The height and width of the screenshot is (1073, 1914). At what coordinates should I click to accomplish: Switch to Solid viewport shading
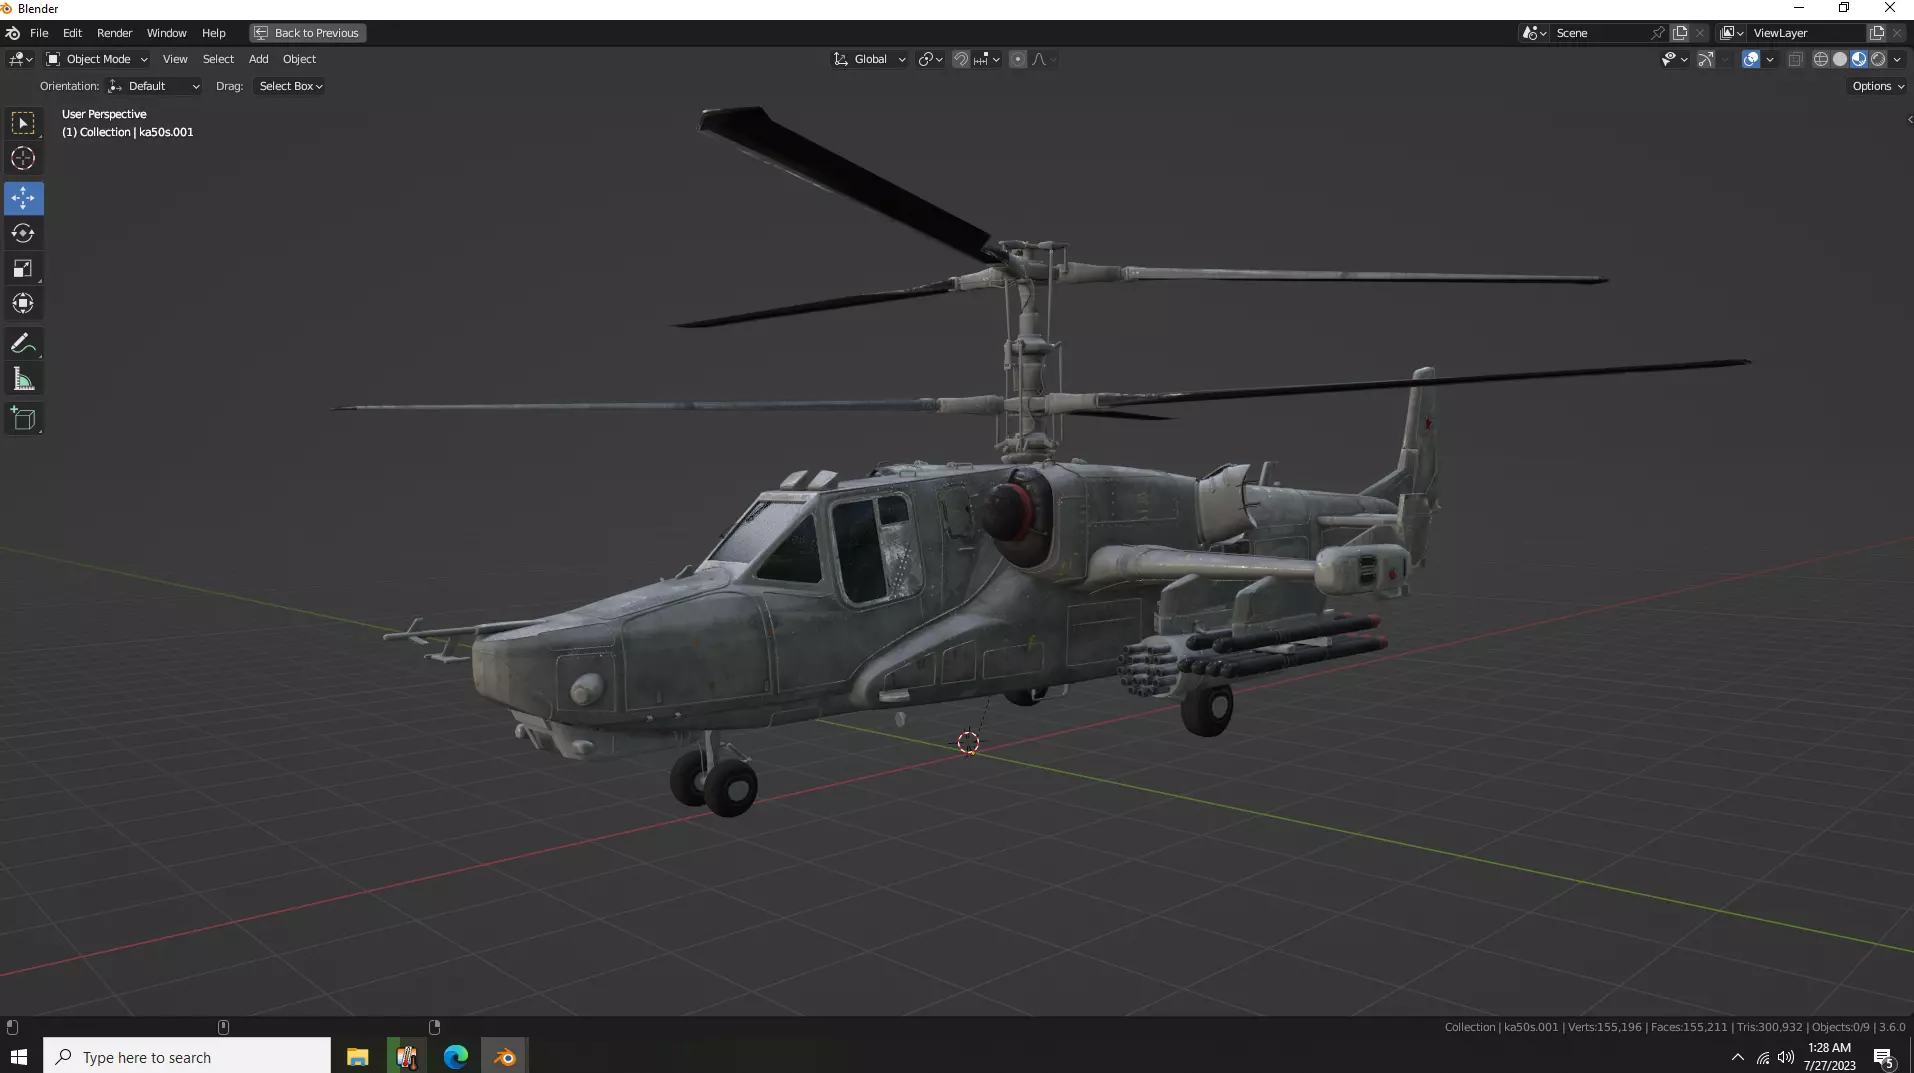tap(1840, 59)
